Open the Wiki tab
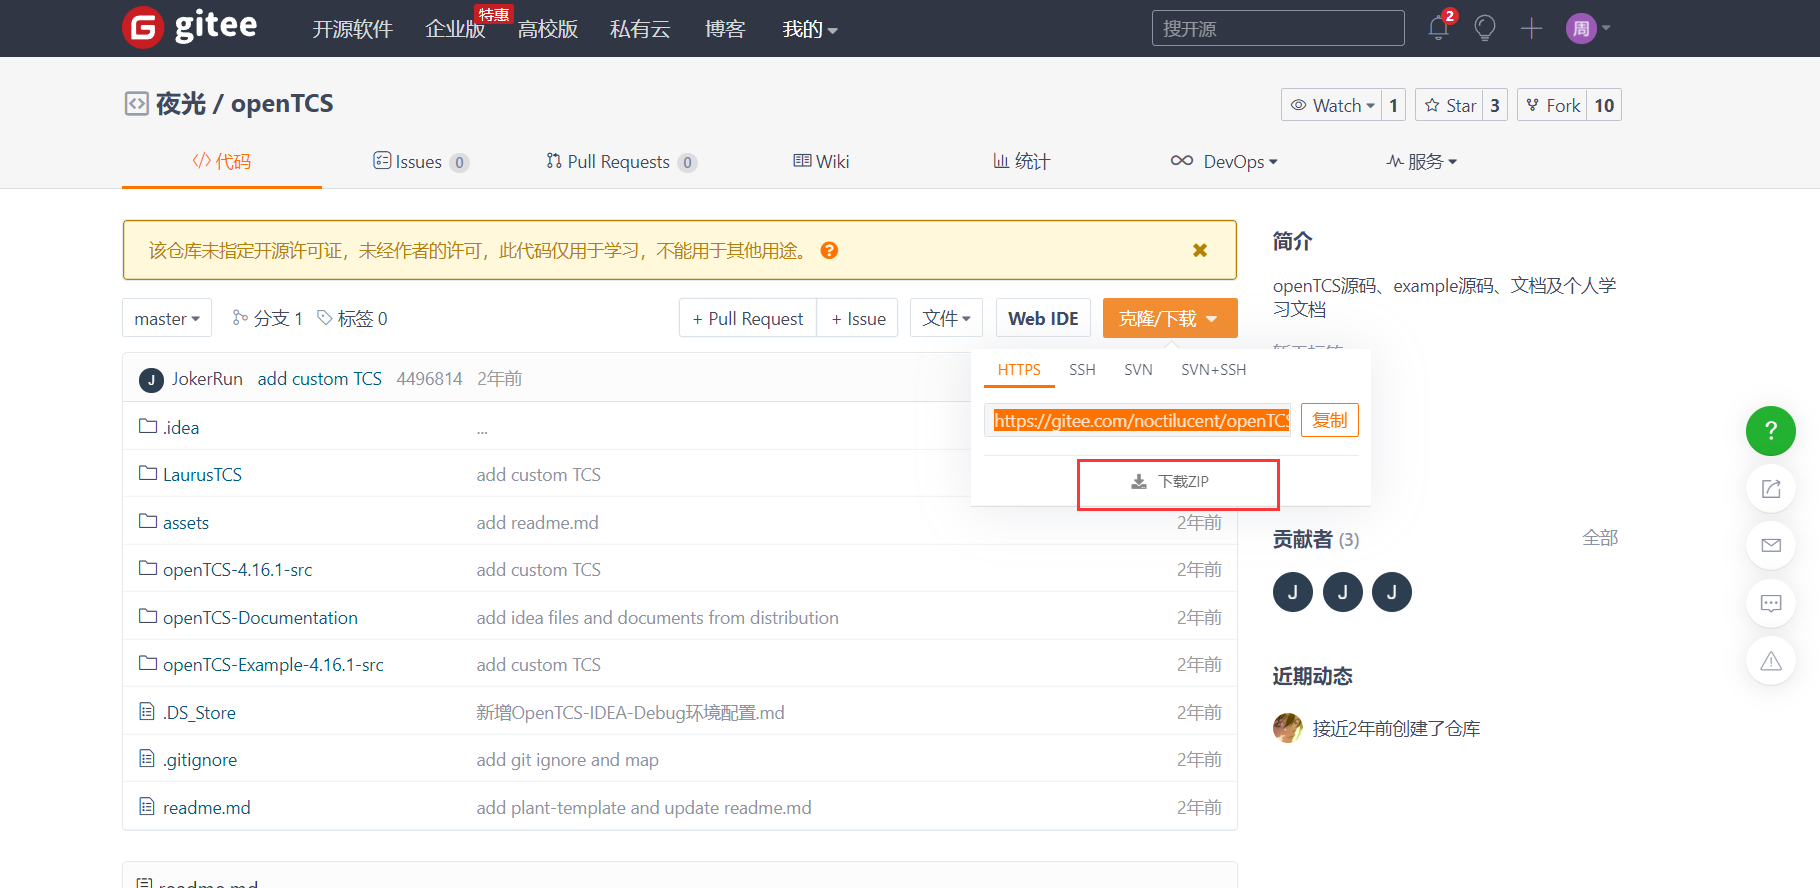1820x888 pixels. click(x=821, y=161)
